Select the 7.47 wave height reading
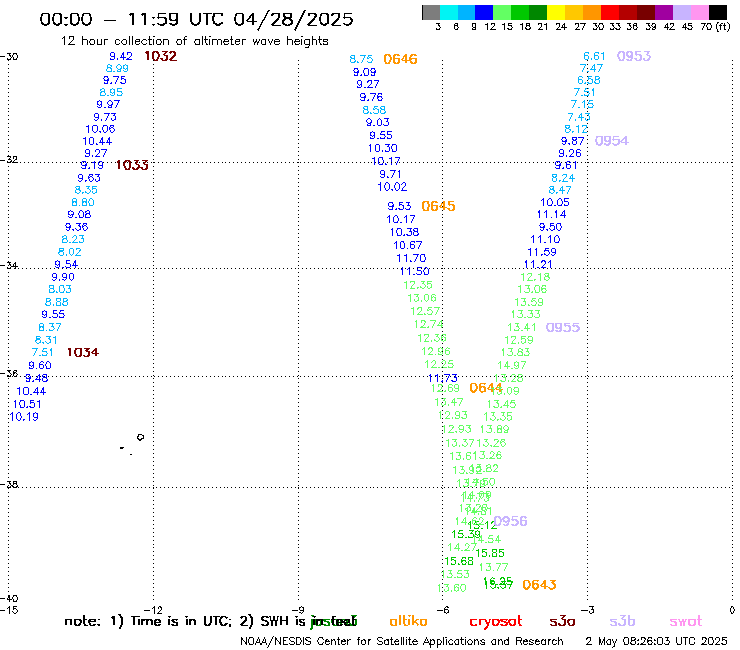Image resolution: width=740 pixels, height=650 pixels. click(x=591, y=68)
